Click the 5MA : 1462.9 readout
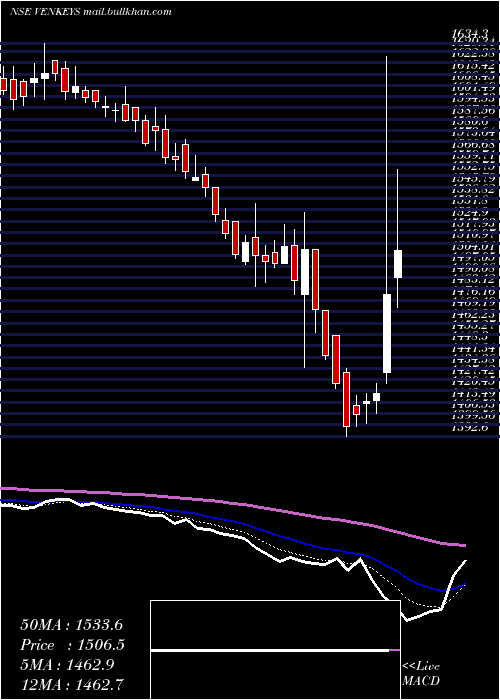500x700 pixels. (67, 665)
